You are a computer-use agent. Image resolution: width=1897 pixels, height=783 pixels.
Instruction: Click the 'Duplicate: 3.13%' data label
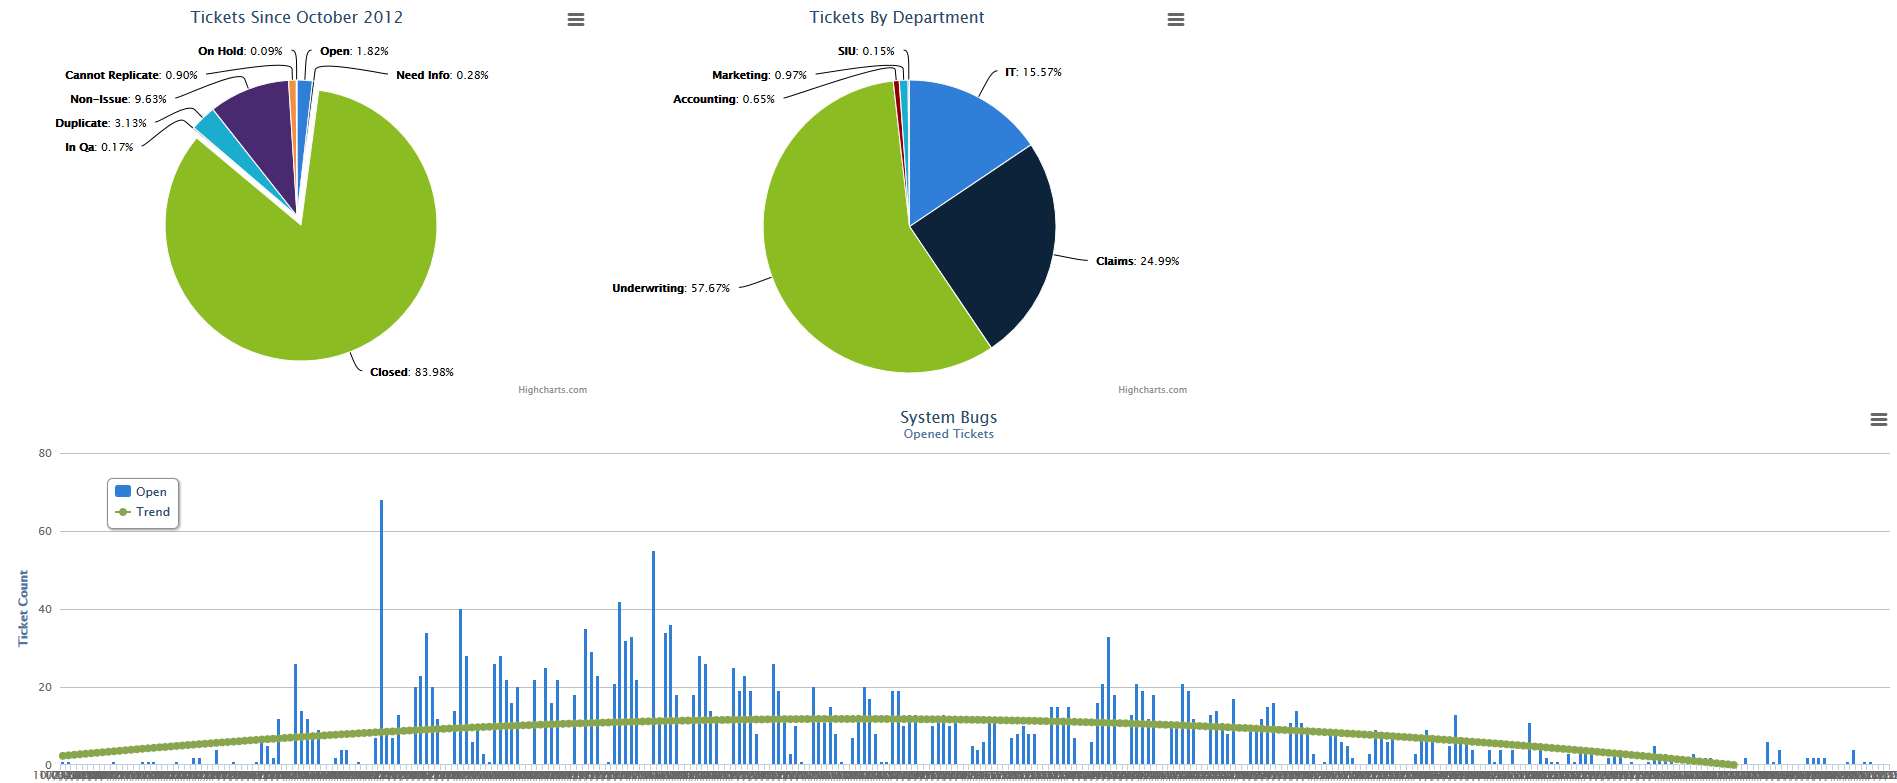100,123
